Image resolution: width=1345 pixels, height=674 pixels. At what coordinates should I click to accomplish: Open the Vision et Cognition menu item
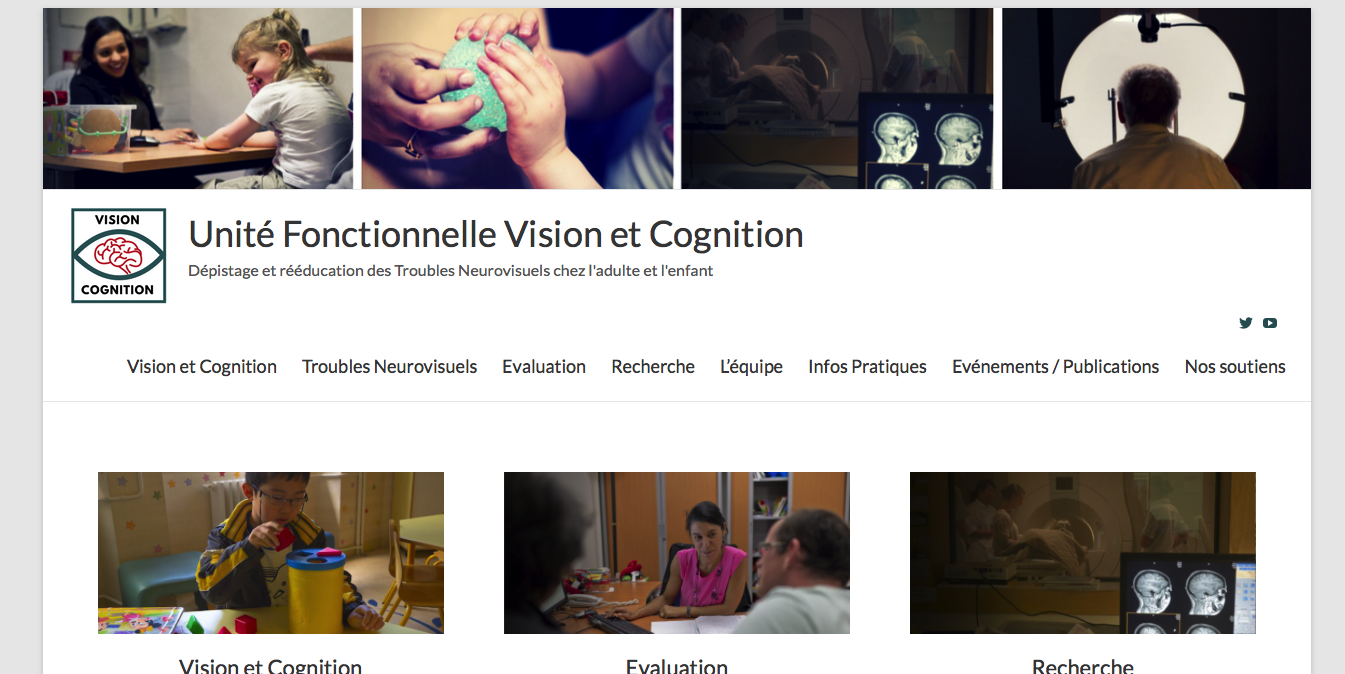pos(202,367)
